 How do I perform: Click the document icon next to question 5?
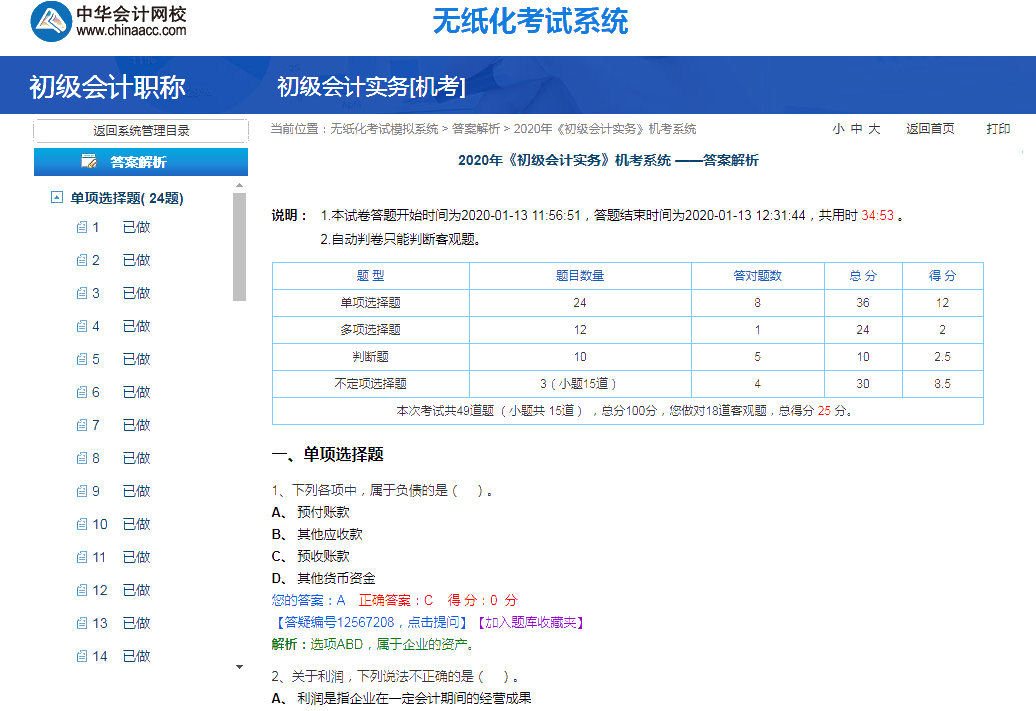pos(82,358)
